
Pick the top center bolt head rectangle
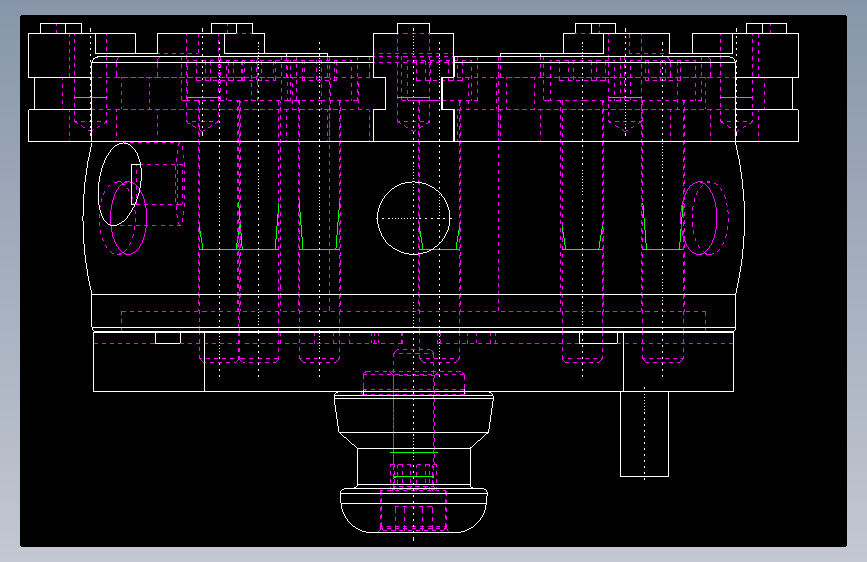(414, 28)
